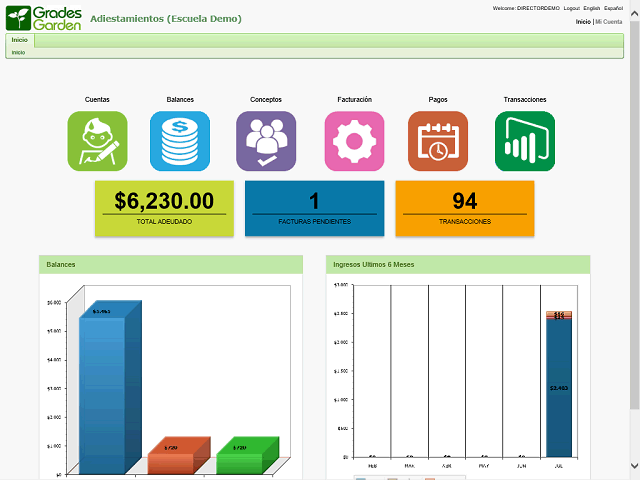Click the Grades Garden logo

point(44,18)
